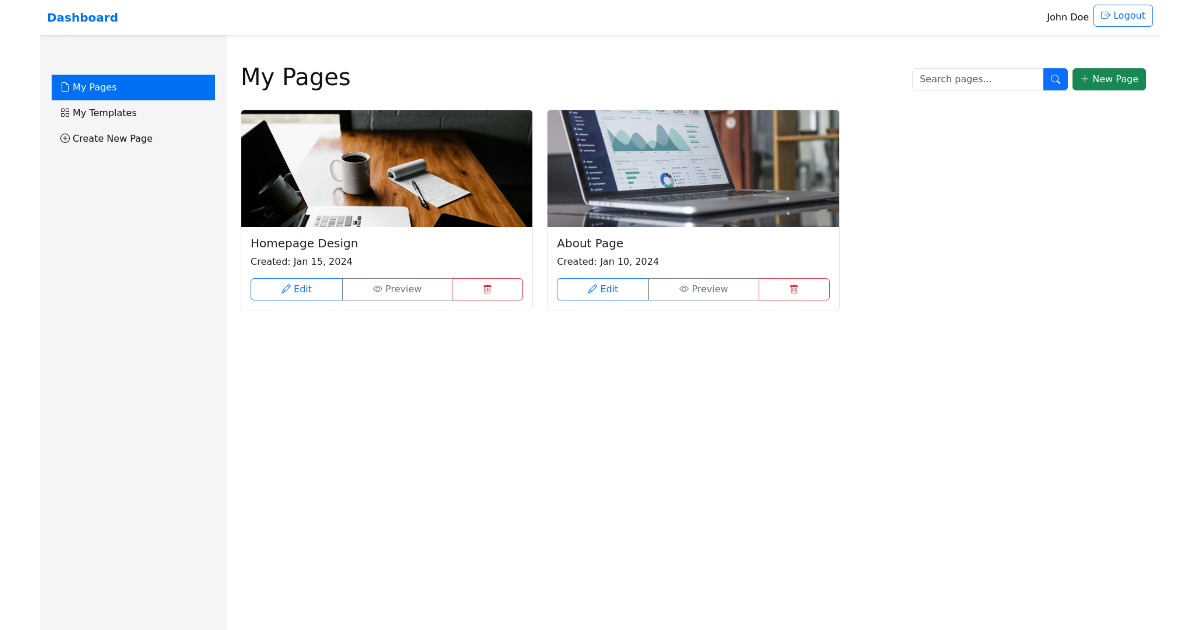Click the plus icon beside Create New Page
Image resolution: width=1200 pixels, height=630 pixels.
(x=63, y=138)
